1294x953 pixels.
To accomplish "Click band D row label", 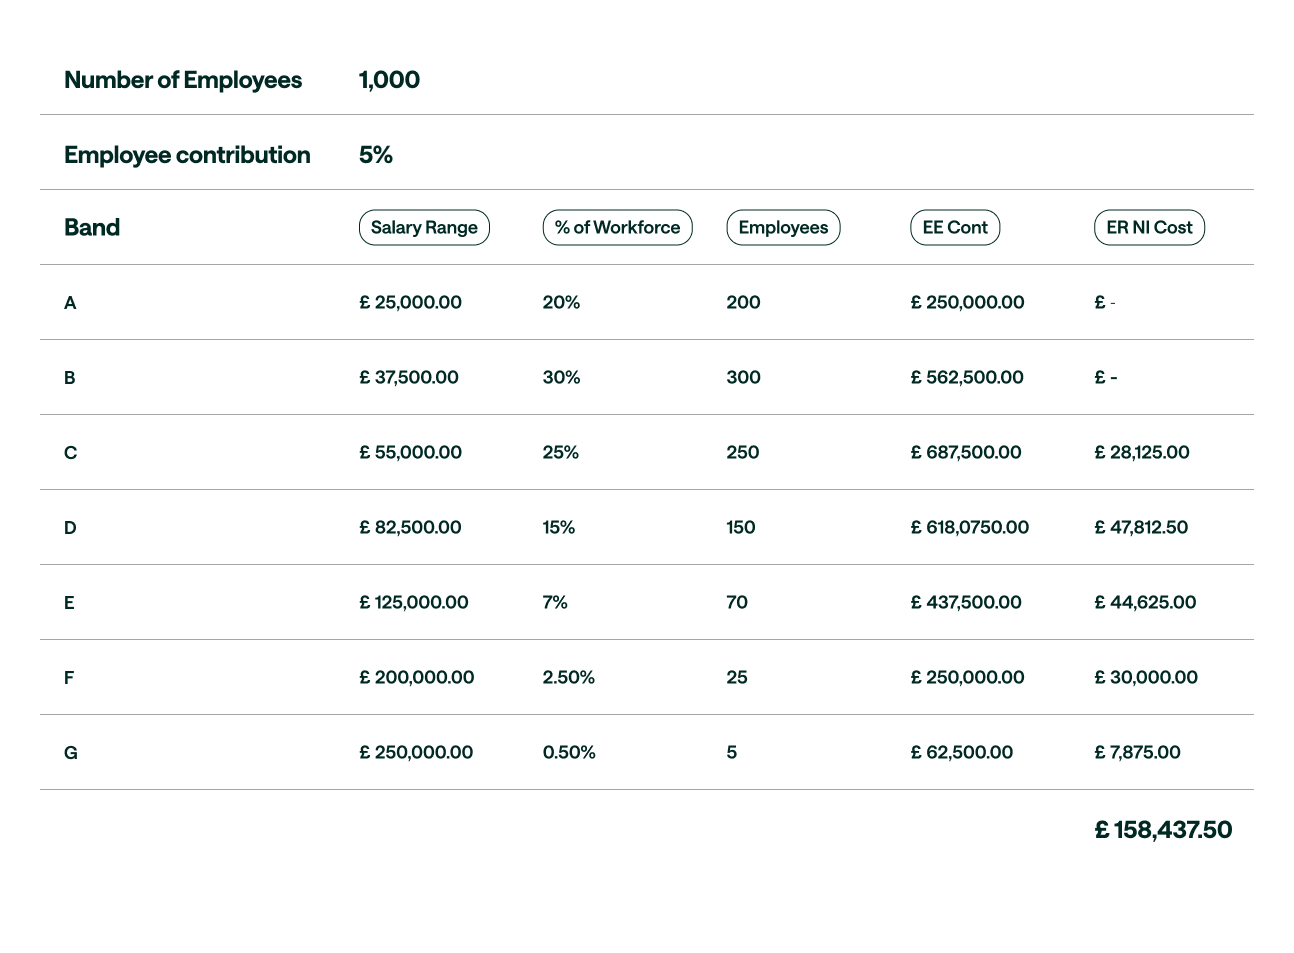I will pyautogui.click(x=70, y=527).
